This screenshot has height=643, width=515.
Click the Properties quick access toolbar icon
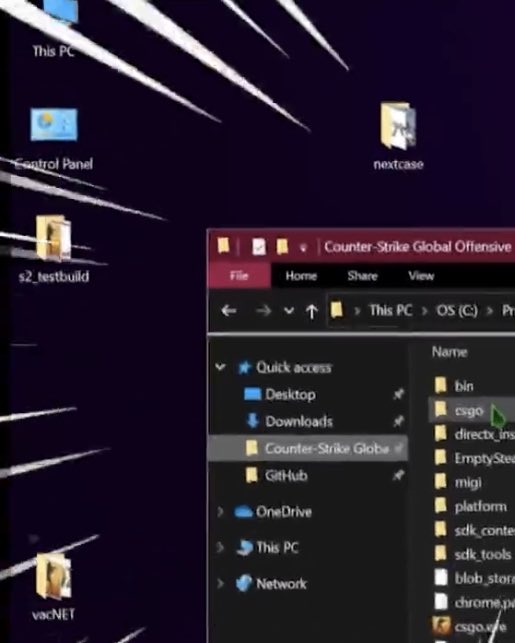(259, 246)
